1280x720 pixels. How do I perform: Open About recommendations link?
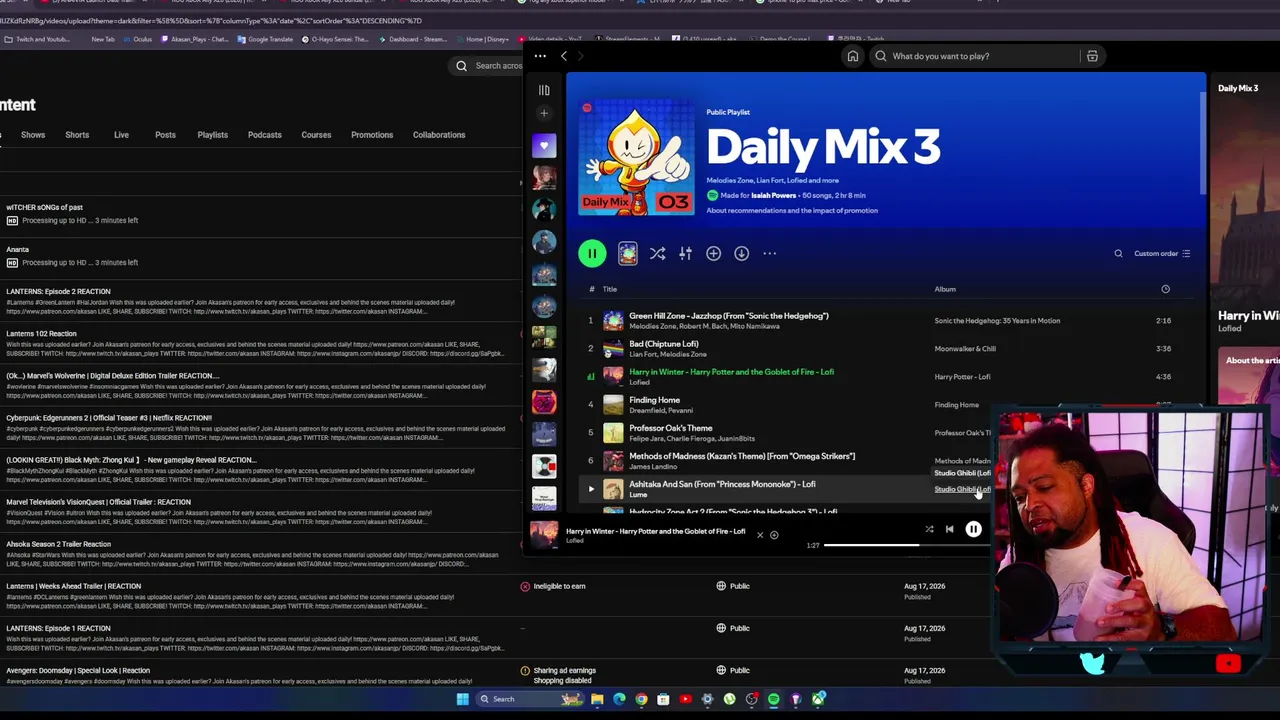click(792, 210)
